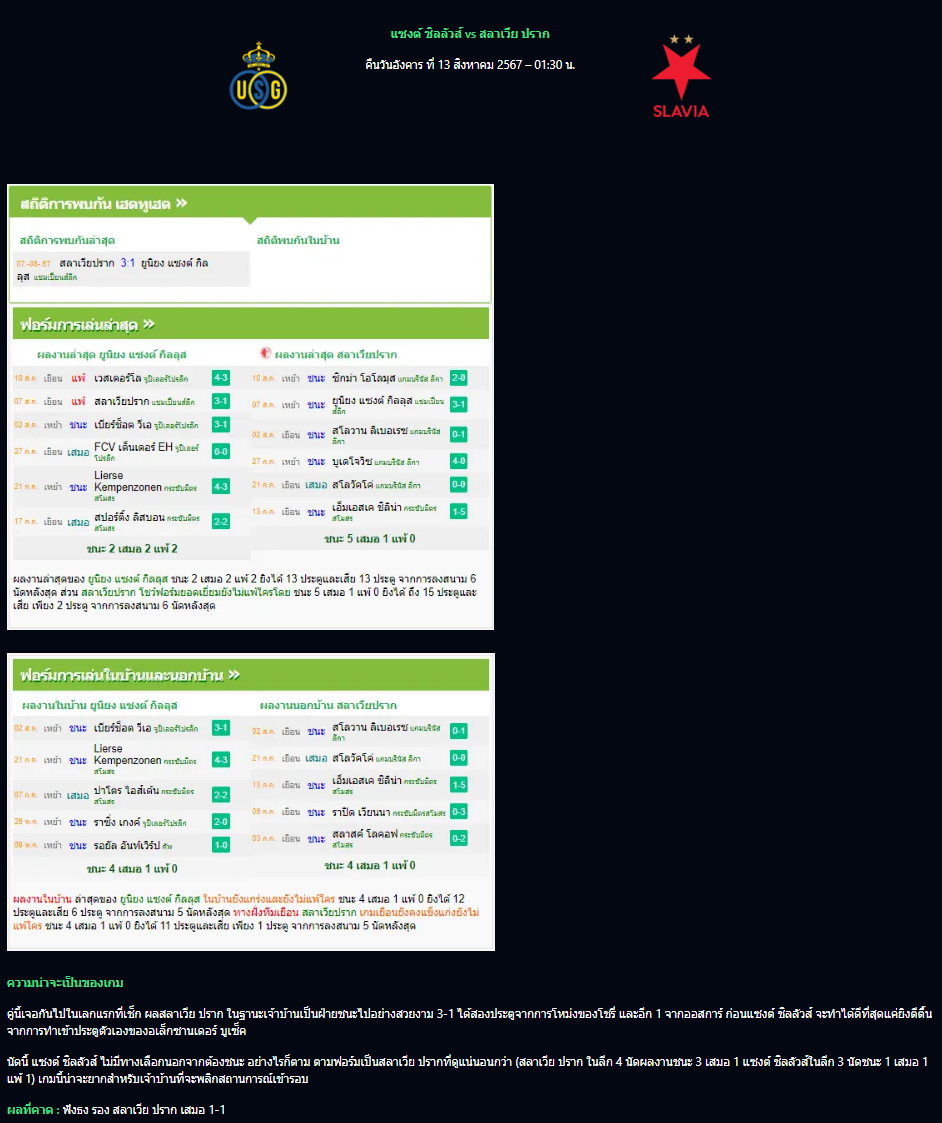Click 0-0 badge for FCV เด็นเดอร์ EH
The image size is (942, 1123).
[221, 451]
